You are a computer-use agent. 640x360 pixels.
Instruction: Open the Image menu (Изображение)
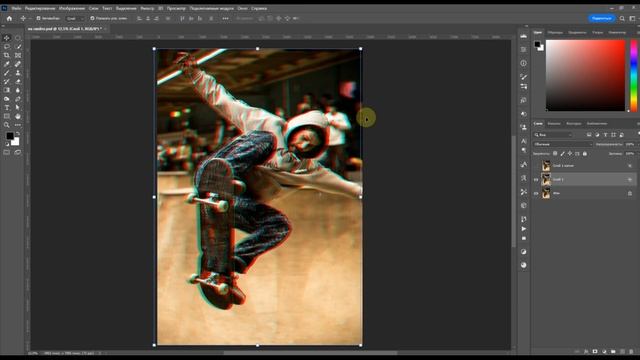pos(72,8)
